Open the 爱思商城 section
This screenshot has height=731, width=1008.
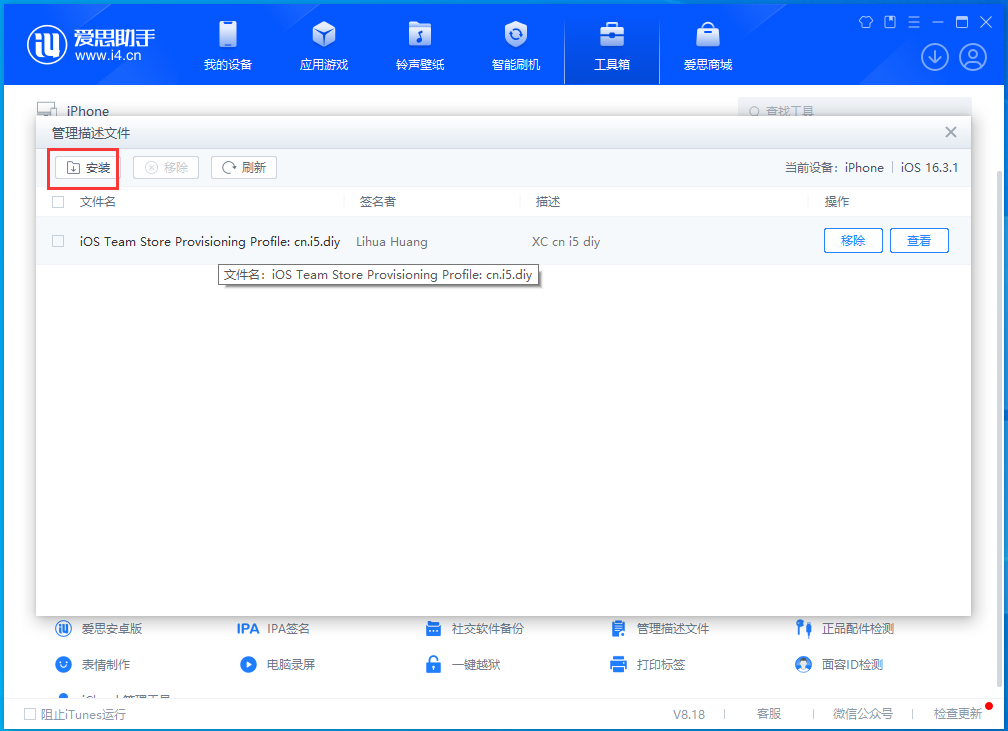[707, 45]
